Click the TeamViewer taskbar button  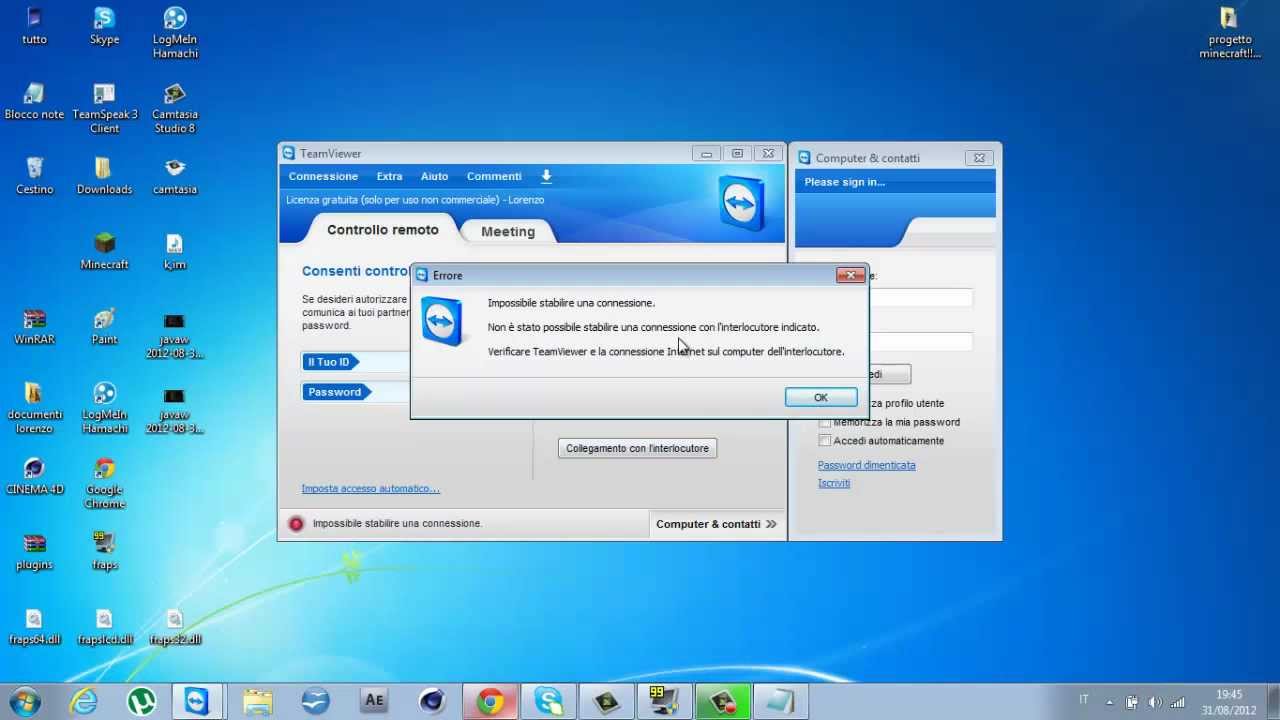tap(198, 702)
